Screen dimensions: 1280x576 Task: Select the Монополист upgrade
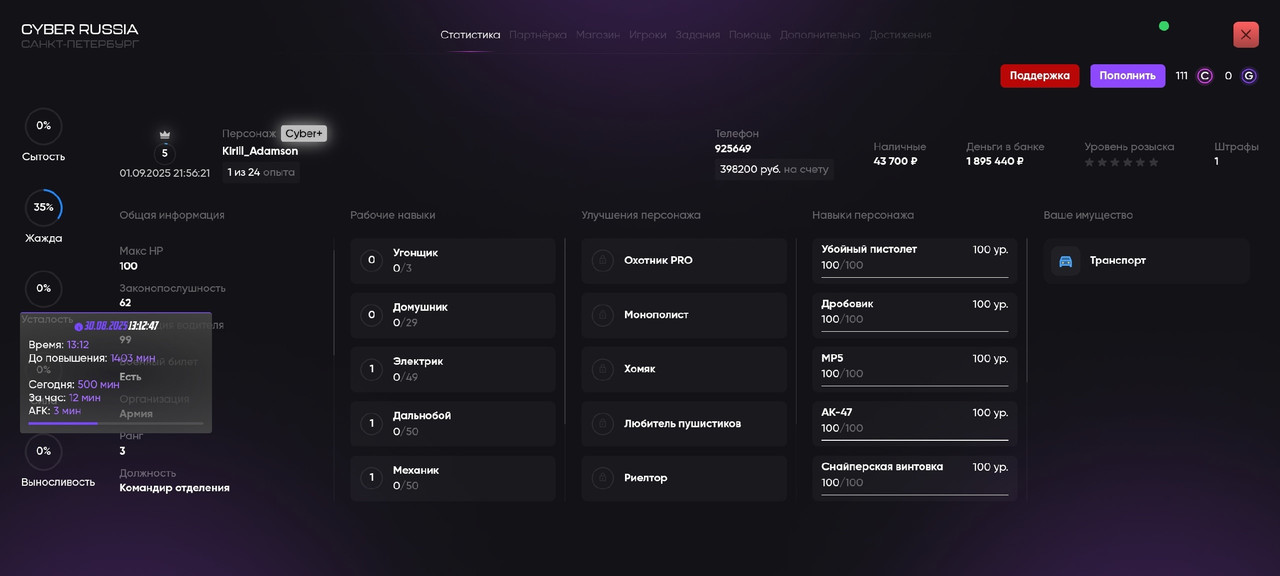click(x=684, y=315)
